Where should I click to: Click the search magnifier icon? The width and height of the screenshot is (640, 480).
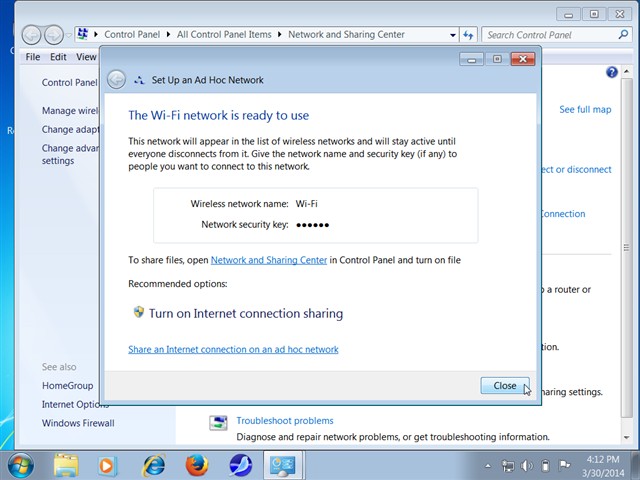(x=623, y=35)
